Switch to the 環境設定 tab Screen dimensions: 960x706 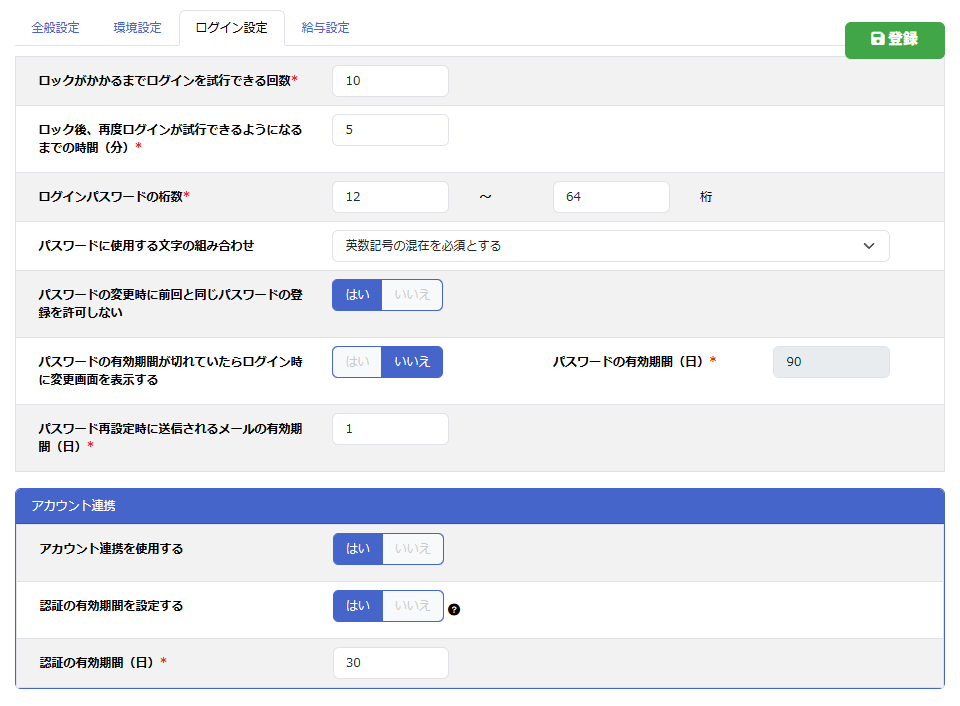(137, 28)
